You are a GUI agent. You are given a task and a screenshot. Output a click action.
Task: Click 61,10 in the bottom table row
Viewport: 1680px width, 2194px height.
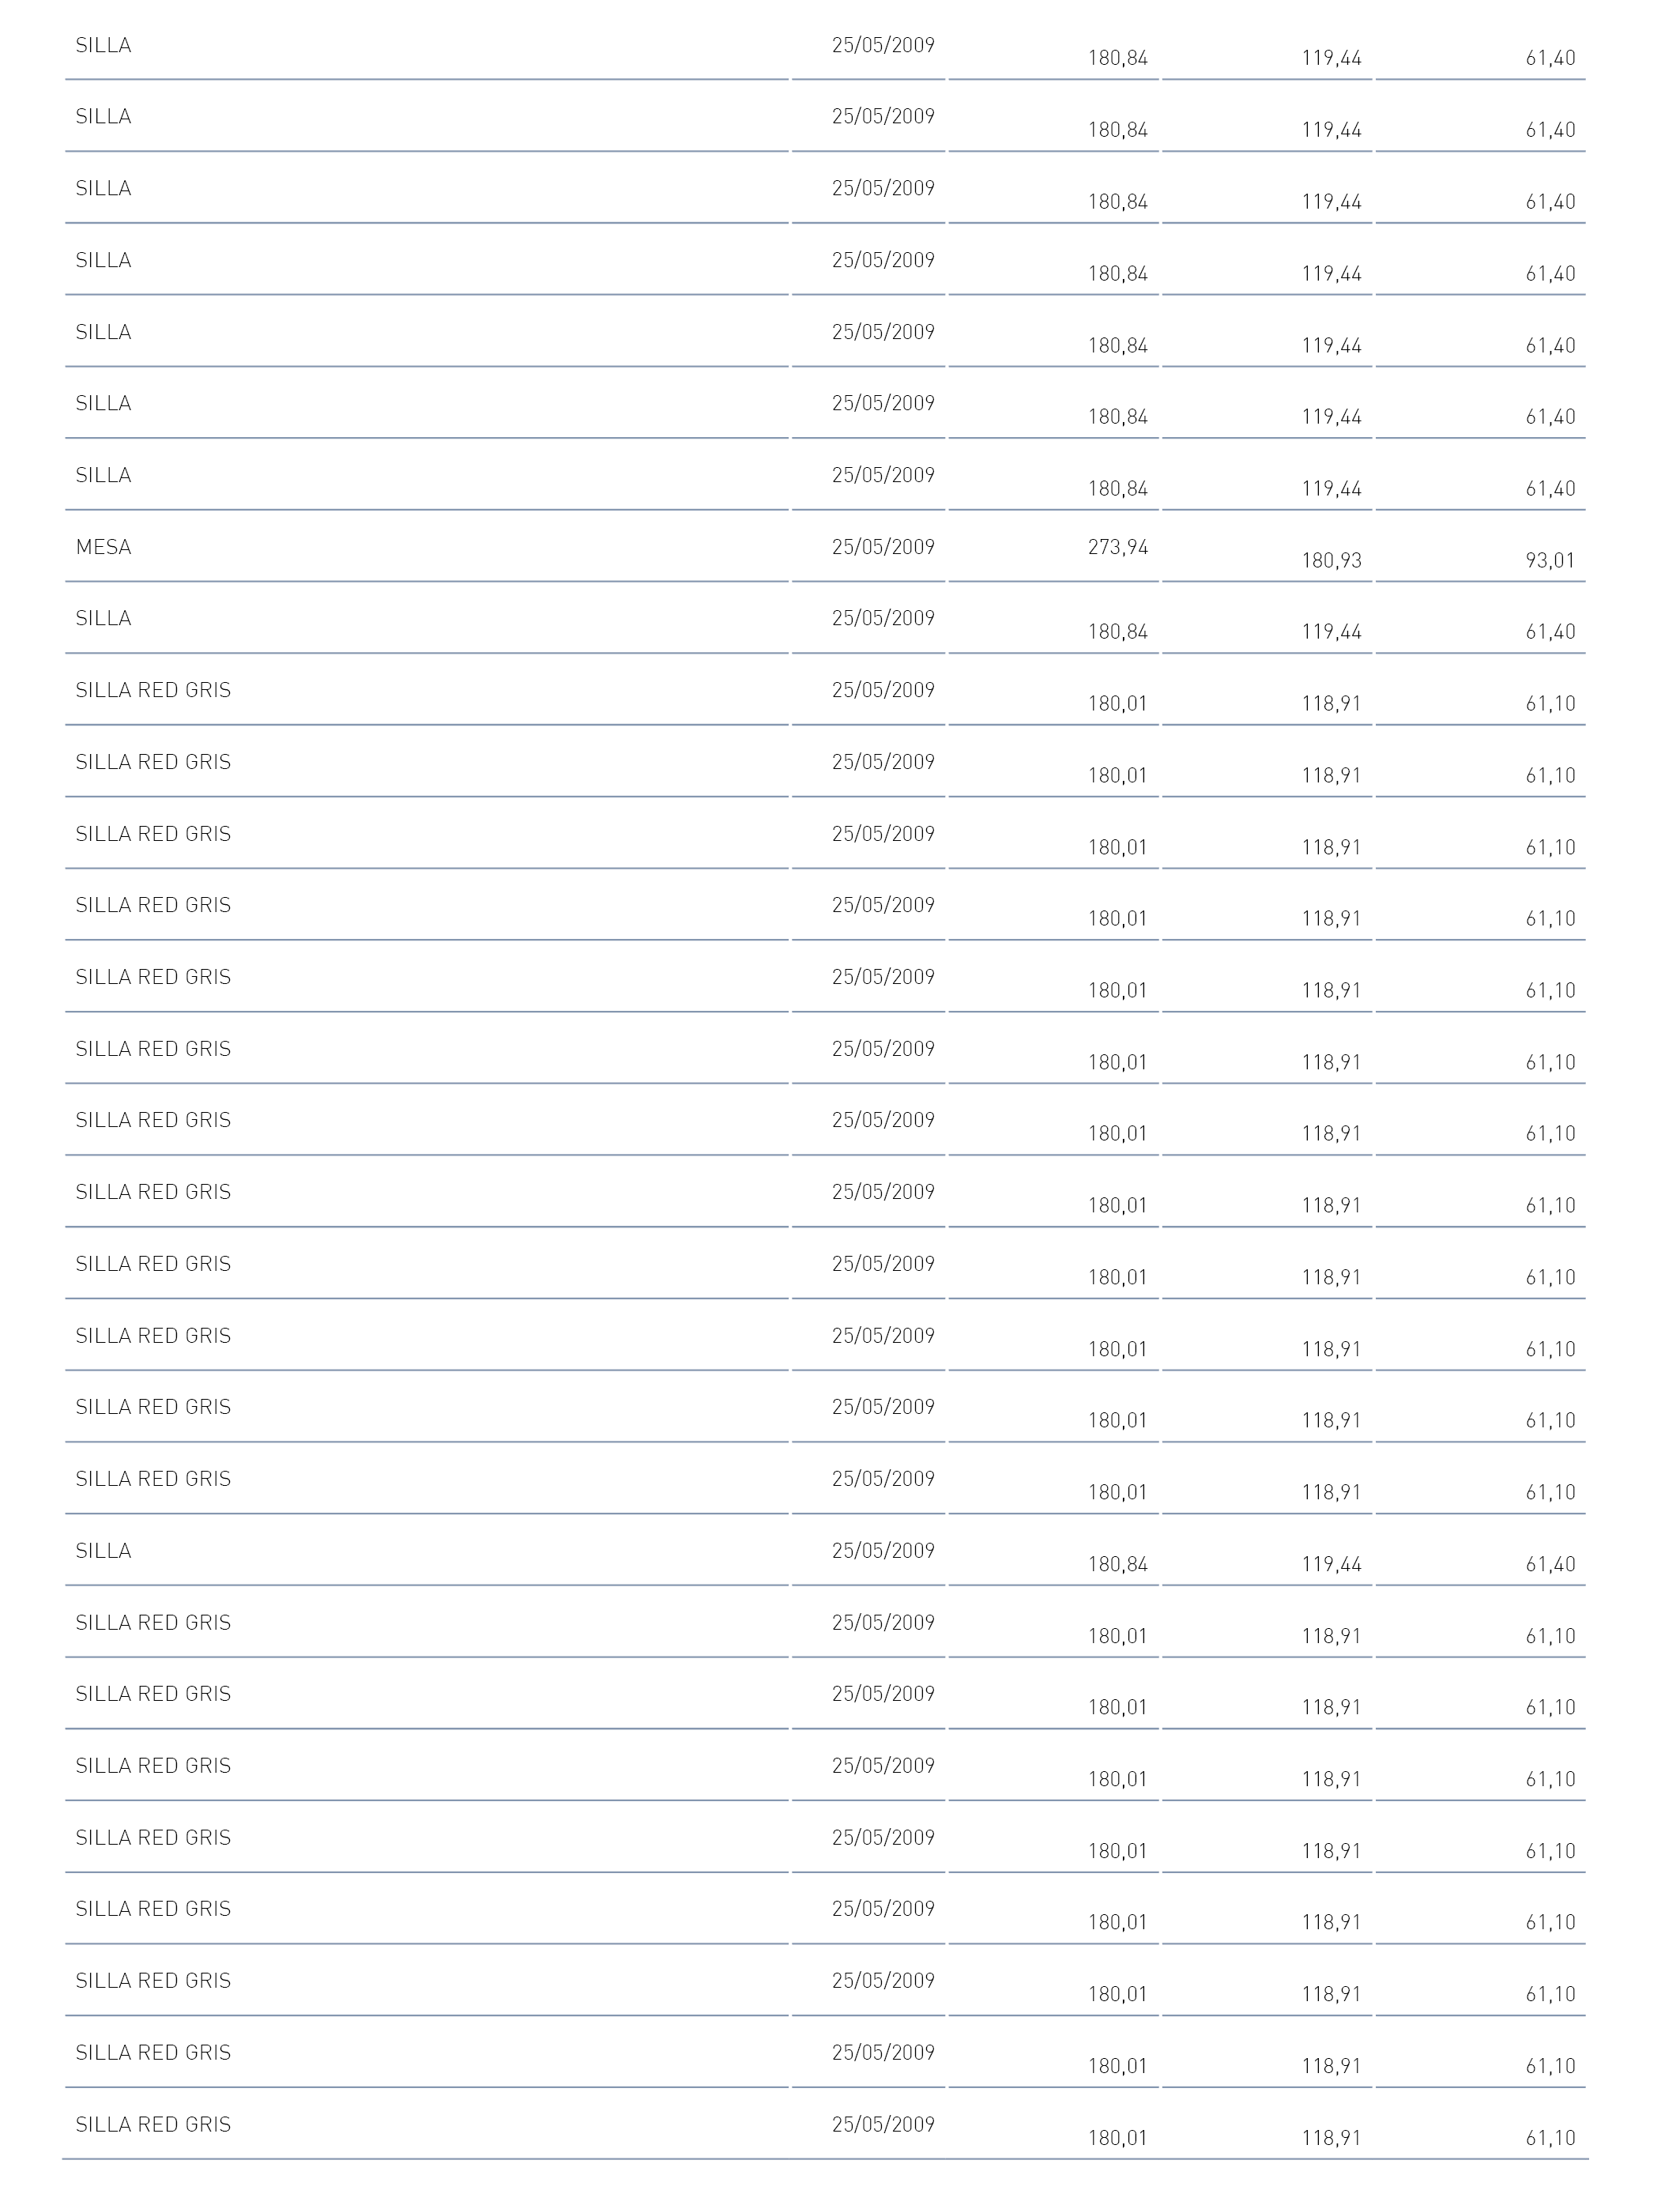pyautogui.click(x=1550, y=2138)
